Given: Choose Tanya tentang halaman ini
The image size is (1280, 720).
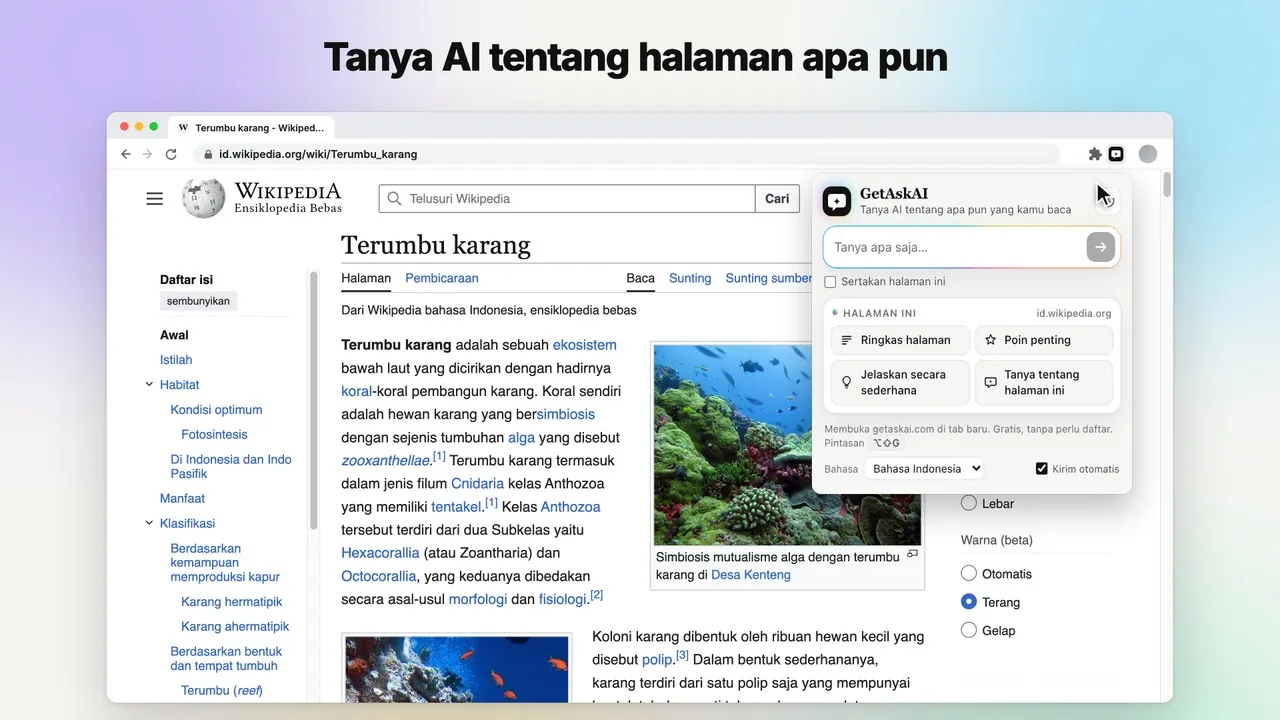Looking at the screenshot, I should 1044,382.
